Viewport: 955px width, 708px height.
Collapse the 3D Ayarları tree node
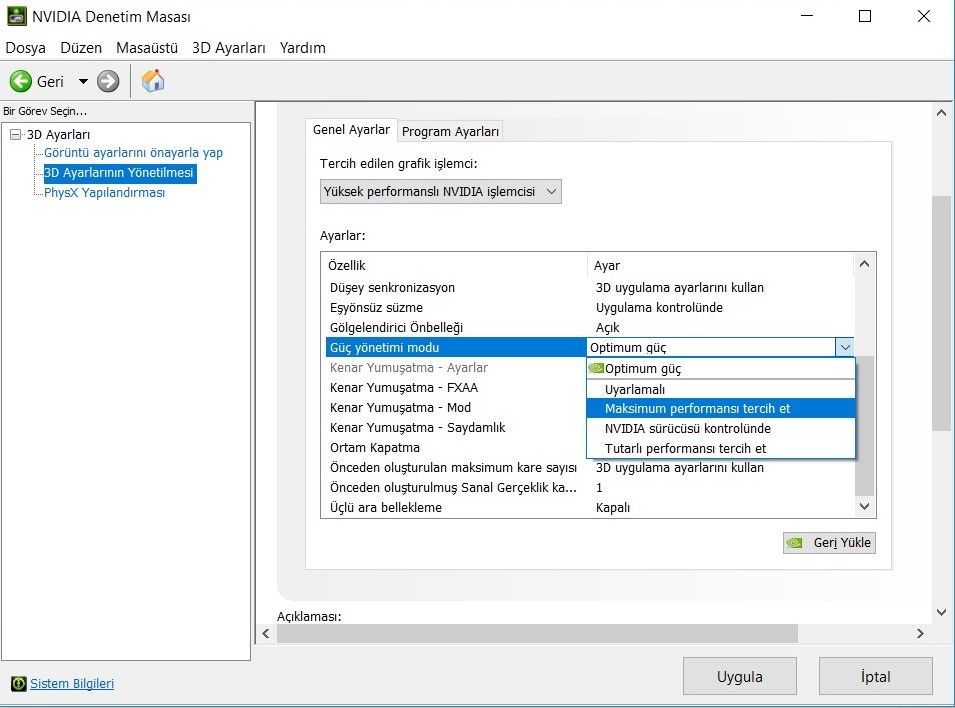coord(16,135)
